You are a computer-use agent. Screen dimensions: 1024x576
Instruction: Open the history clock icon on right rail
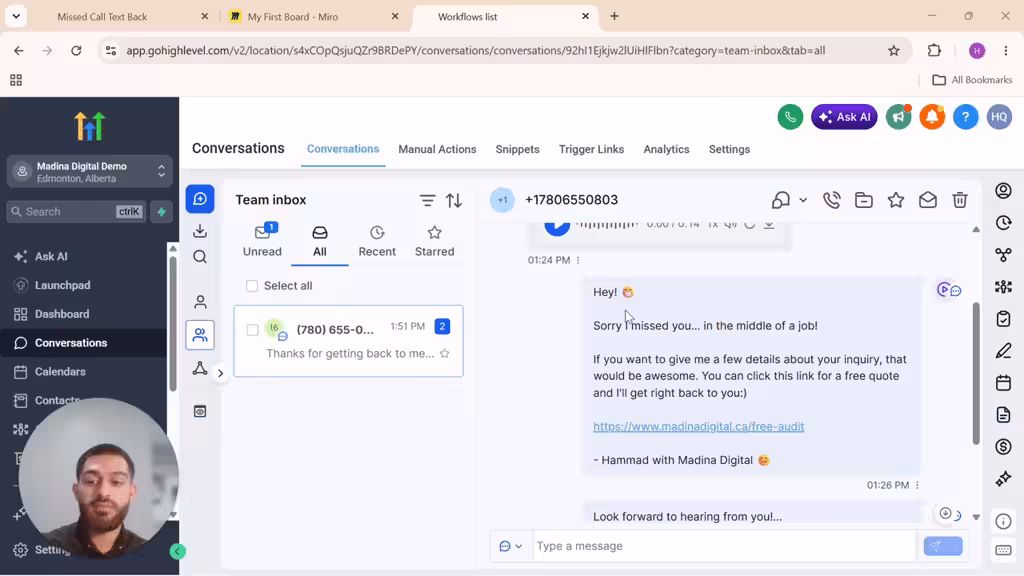pyautogui.click(x=1004, y=223)
